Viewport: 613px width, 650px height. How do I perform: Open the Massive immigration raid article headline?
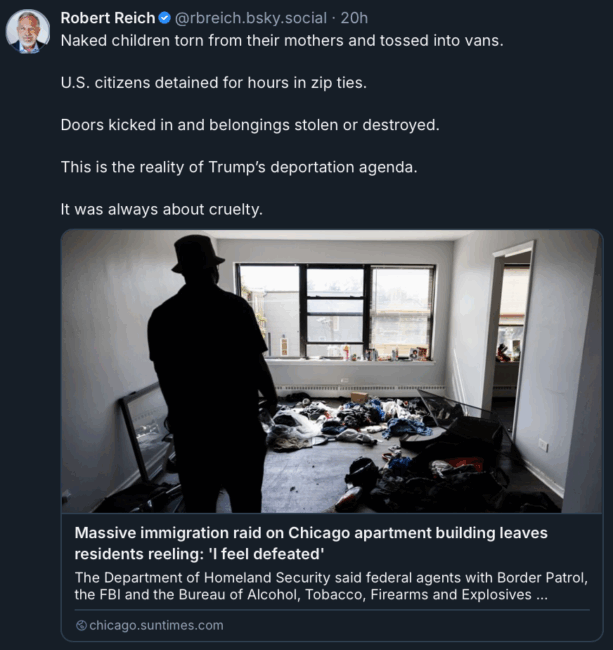tap(311, 543)
